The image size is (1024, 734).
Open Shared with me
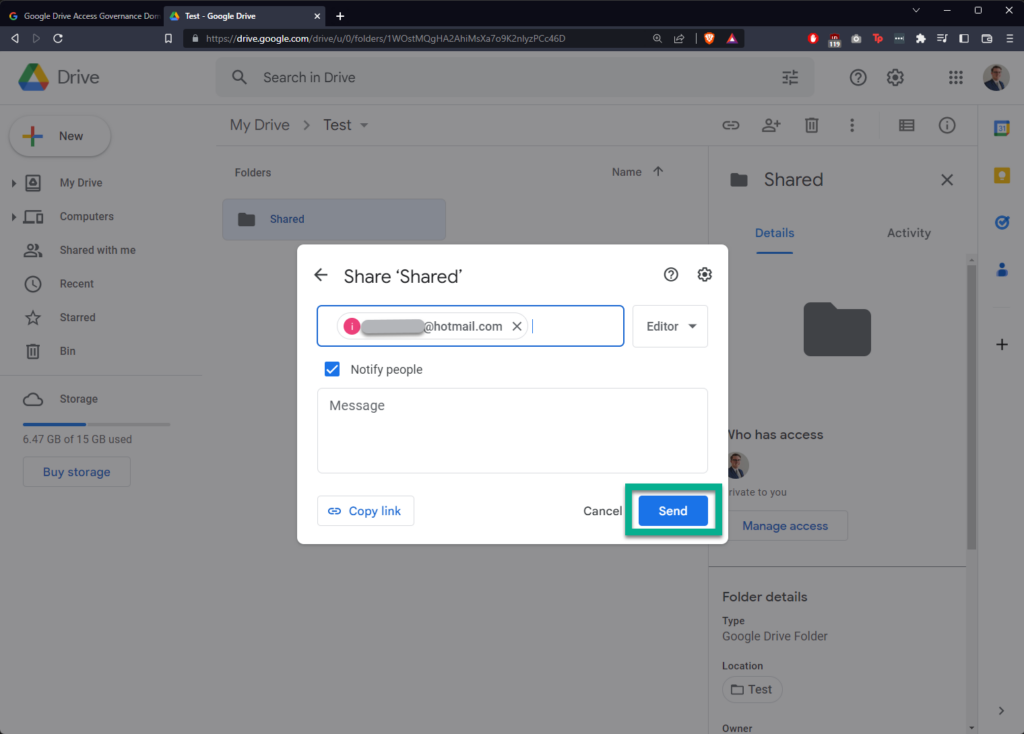coord(97,250)
